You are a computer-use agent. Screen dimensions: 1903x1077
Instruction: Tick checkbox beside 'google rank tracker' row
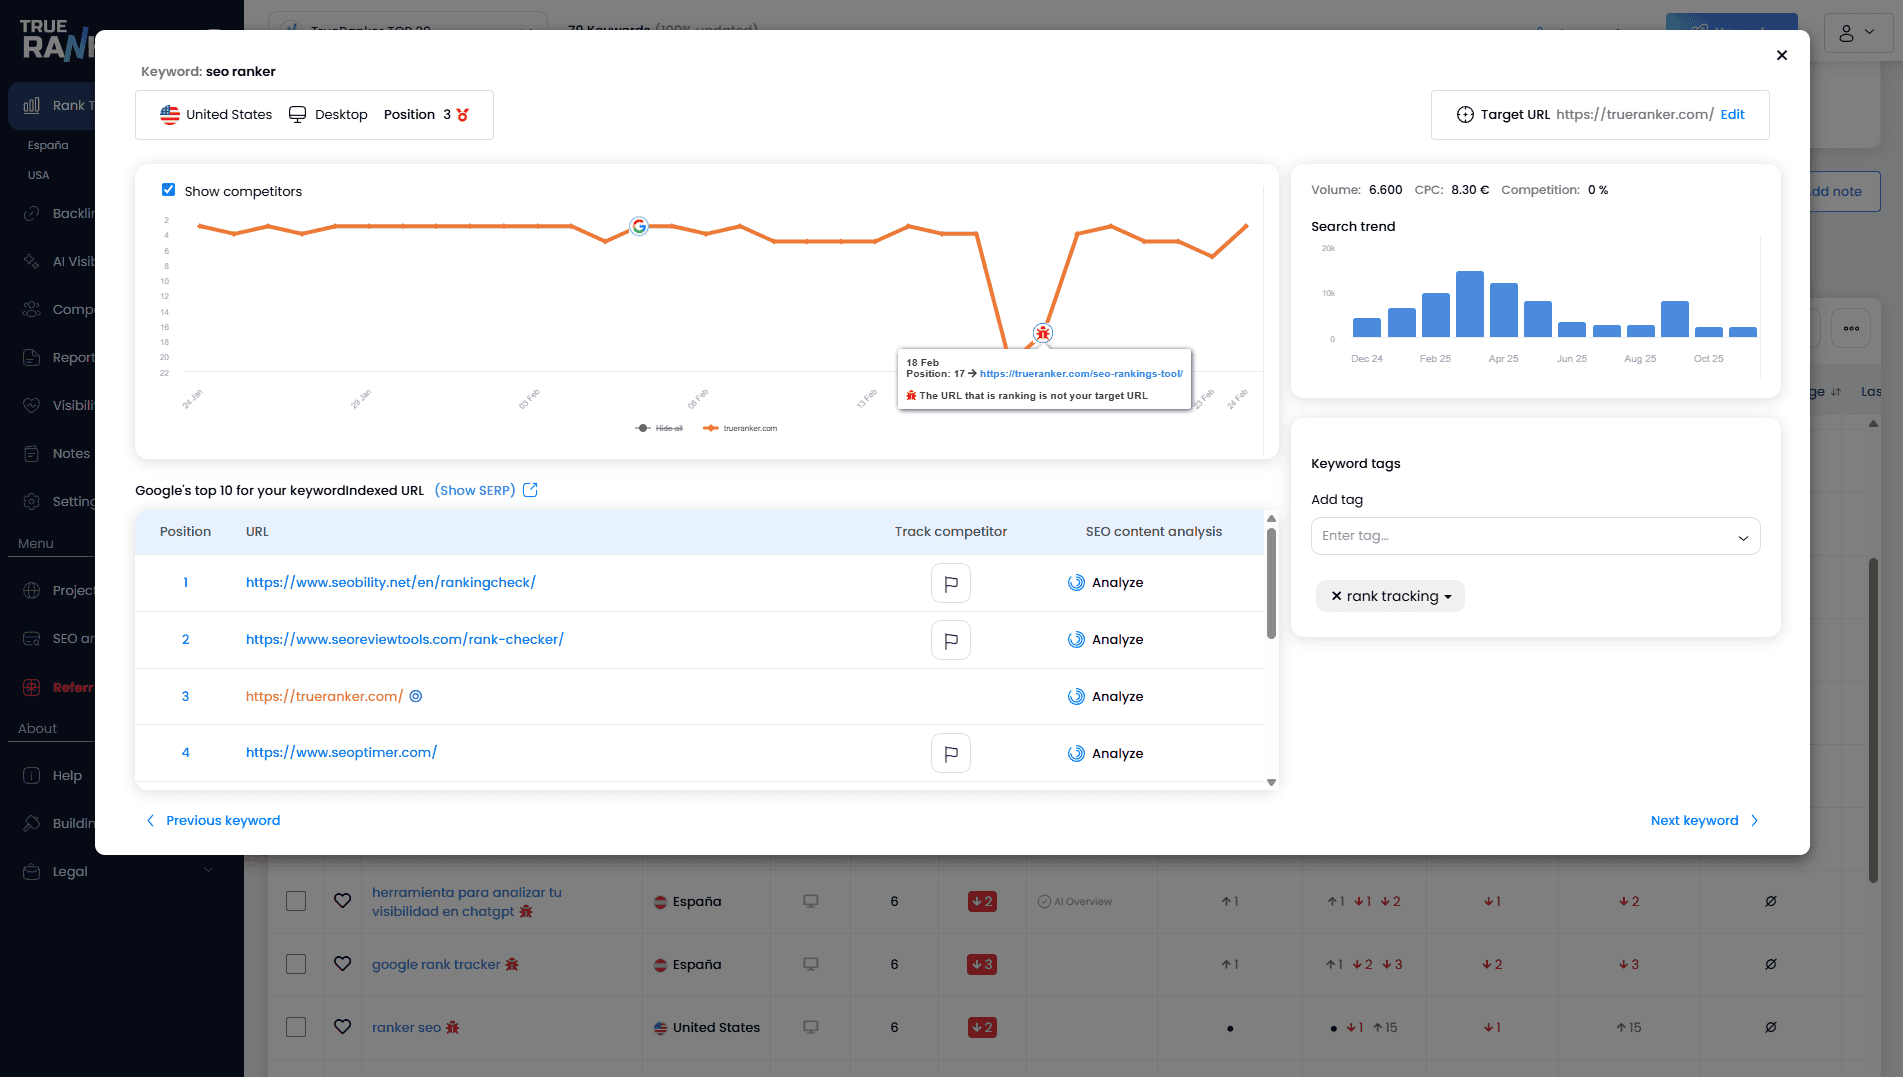tap(296, 964)
